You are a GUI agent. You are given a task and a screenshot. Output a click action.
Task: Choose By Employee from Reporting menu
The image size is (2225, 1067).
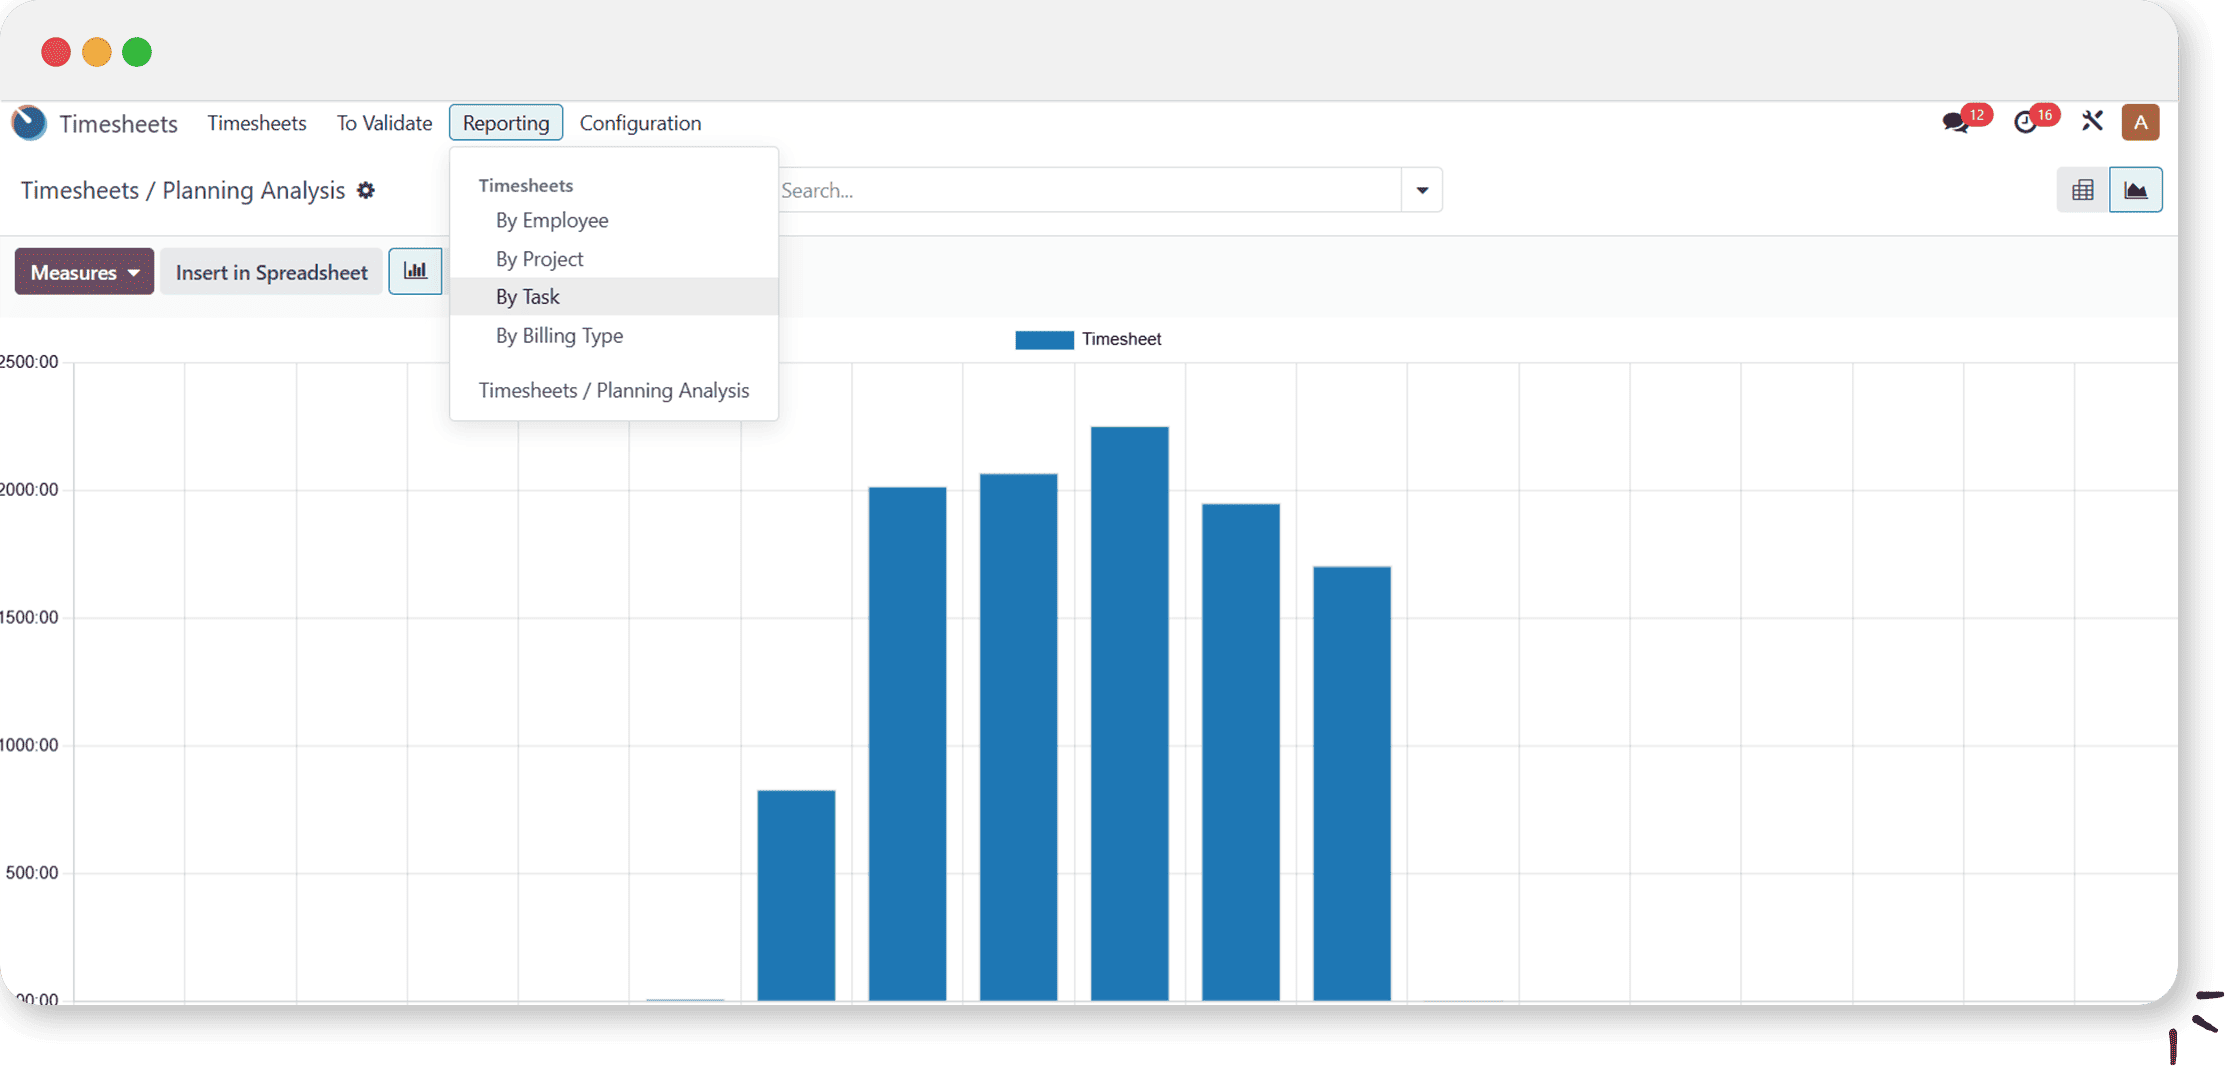[x=552, y=220]
